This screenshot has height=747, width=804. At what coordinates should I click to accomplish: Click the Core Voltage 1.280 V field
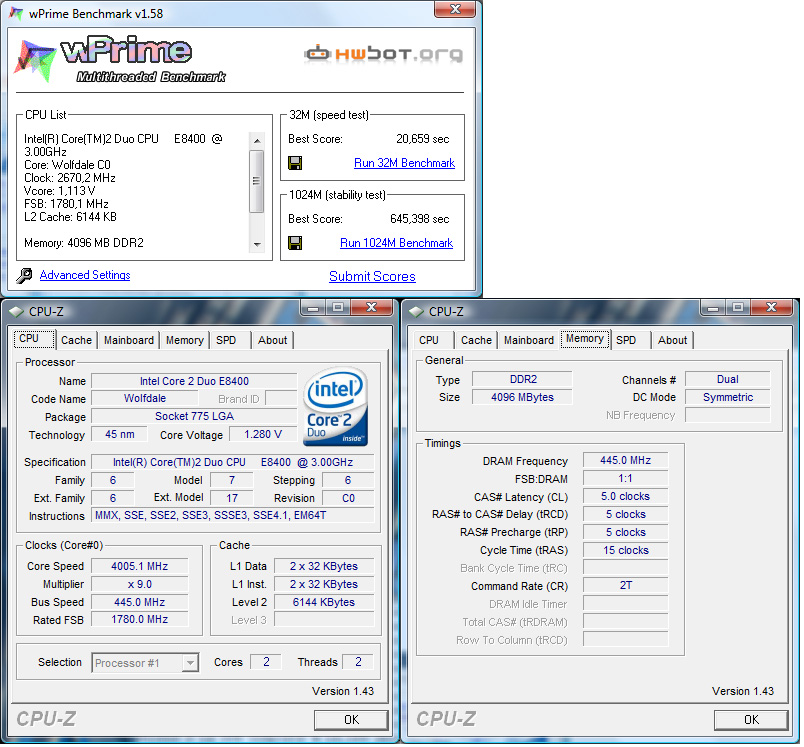pyautogui.click(x=263, y=434)
